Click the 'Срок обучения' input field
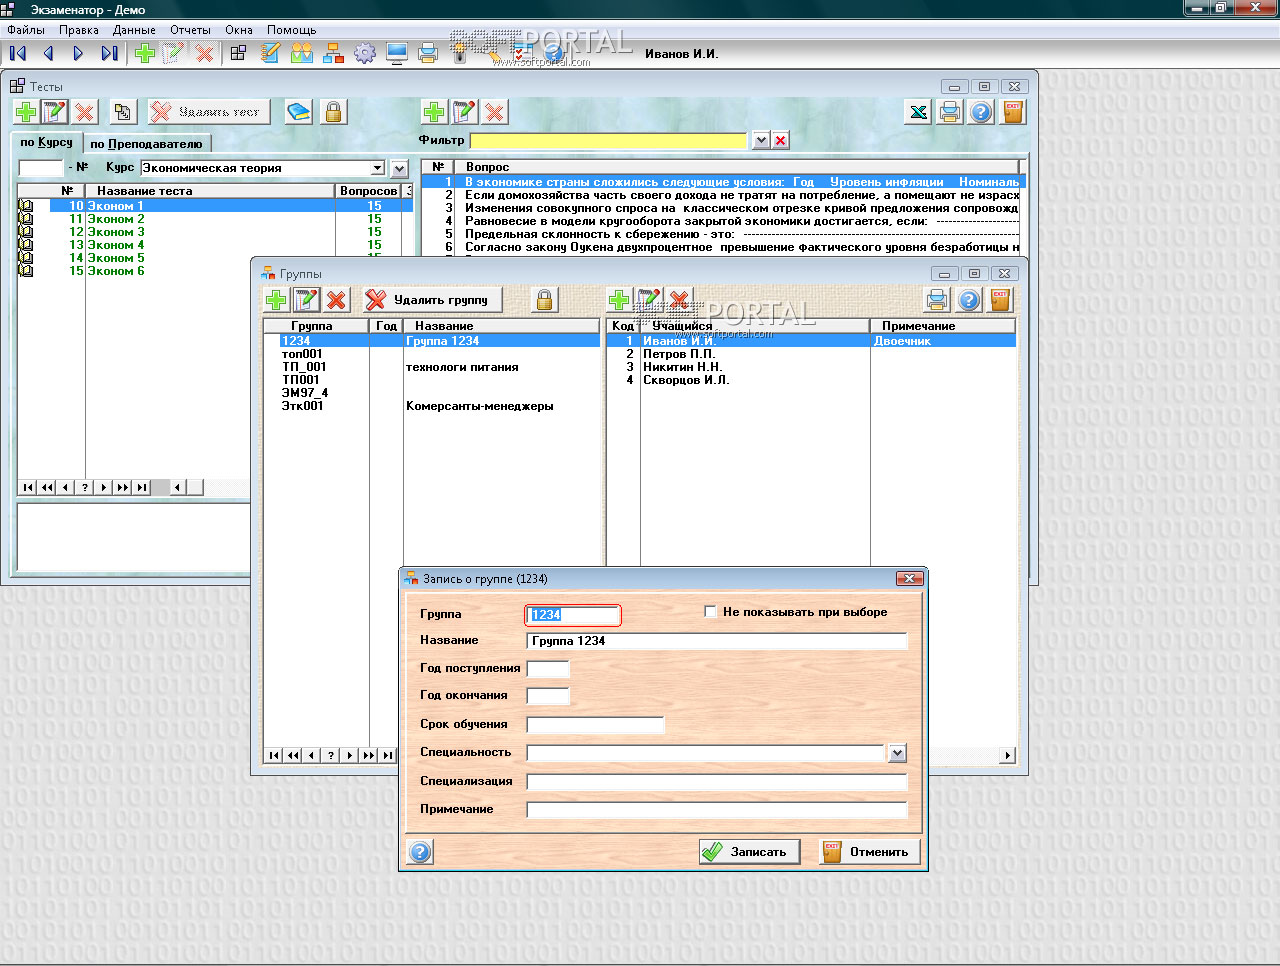Screen dimensions: 1280x966 (x=595, y=724)
